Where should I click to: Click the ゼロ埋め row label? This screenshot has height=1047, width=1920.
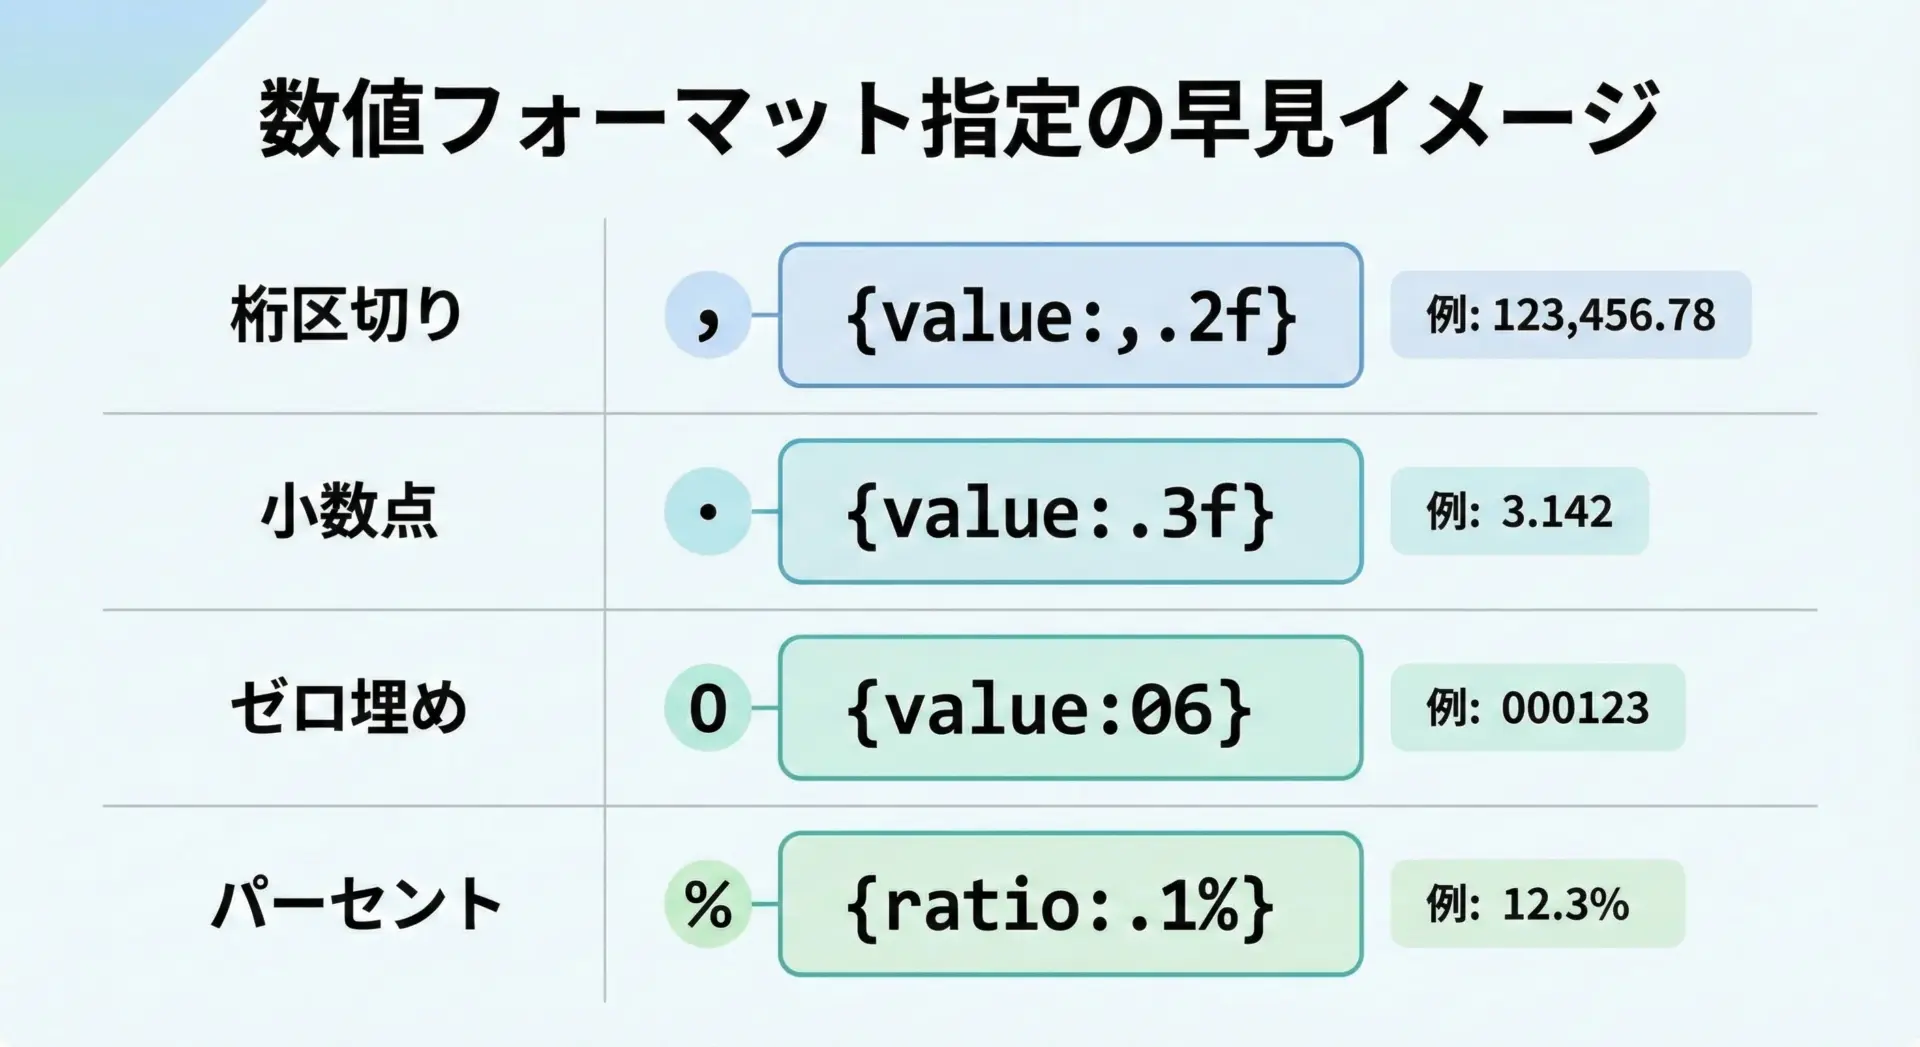pos(349,708)
